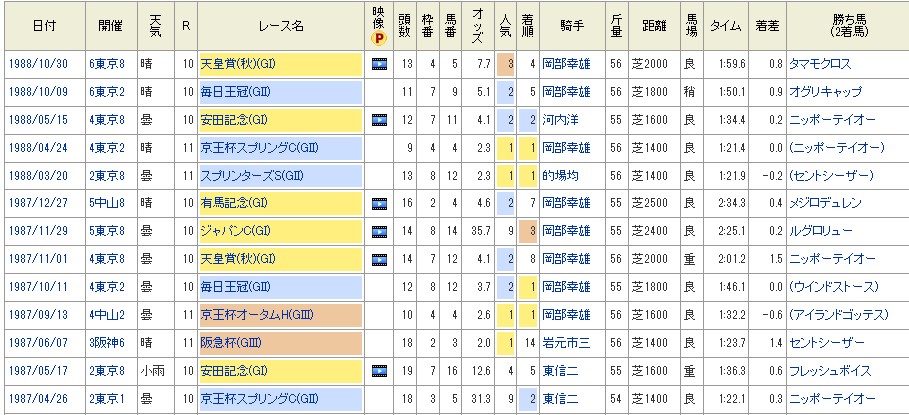Play video for 1988 安田記念 race
This screenshot has height=415, width=909.
click(x=379, y=121)
